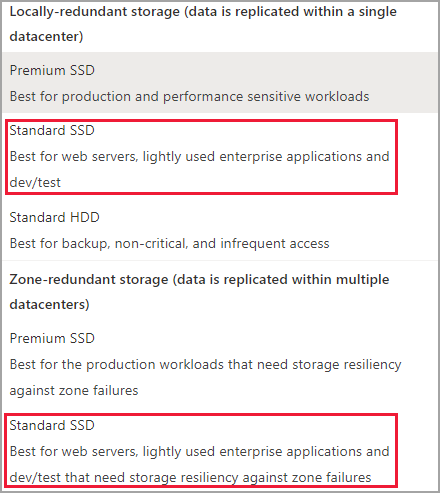
Task: Select Premium SSD under Zone-redundant storage
Action: (x=219, y=364)
